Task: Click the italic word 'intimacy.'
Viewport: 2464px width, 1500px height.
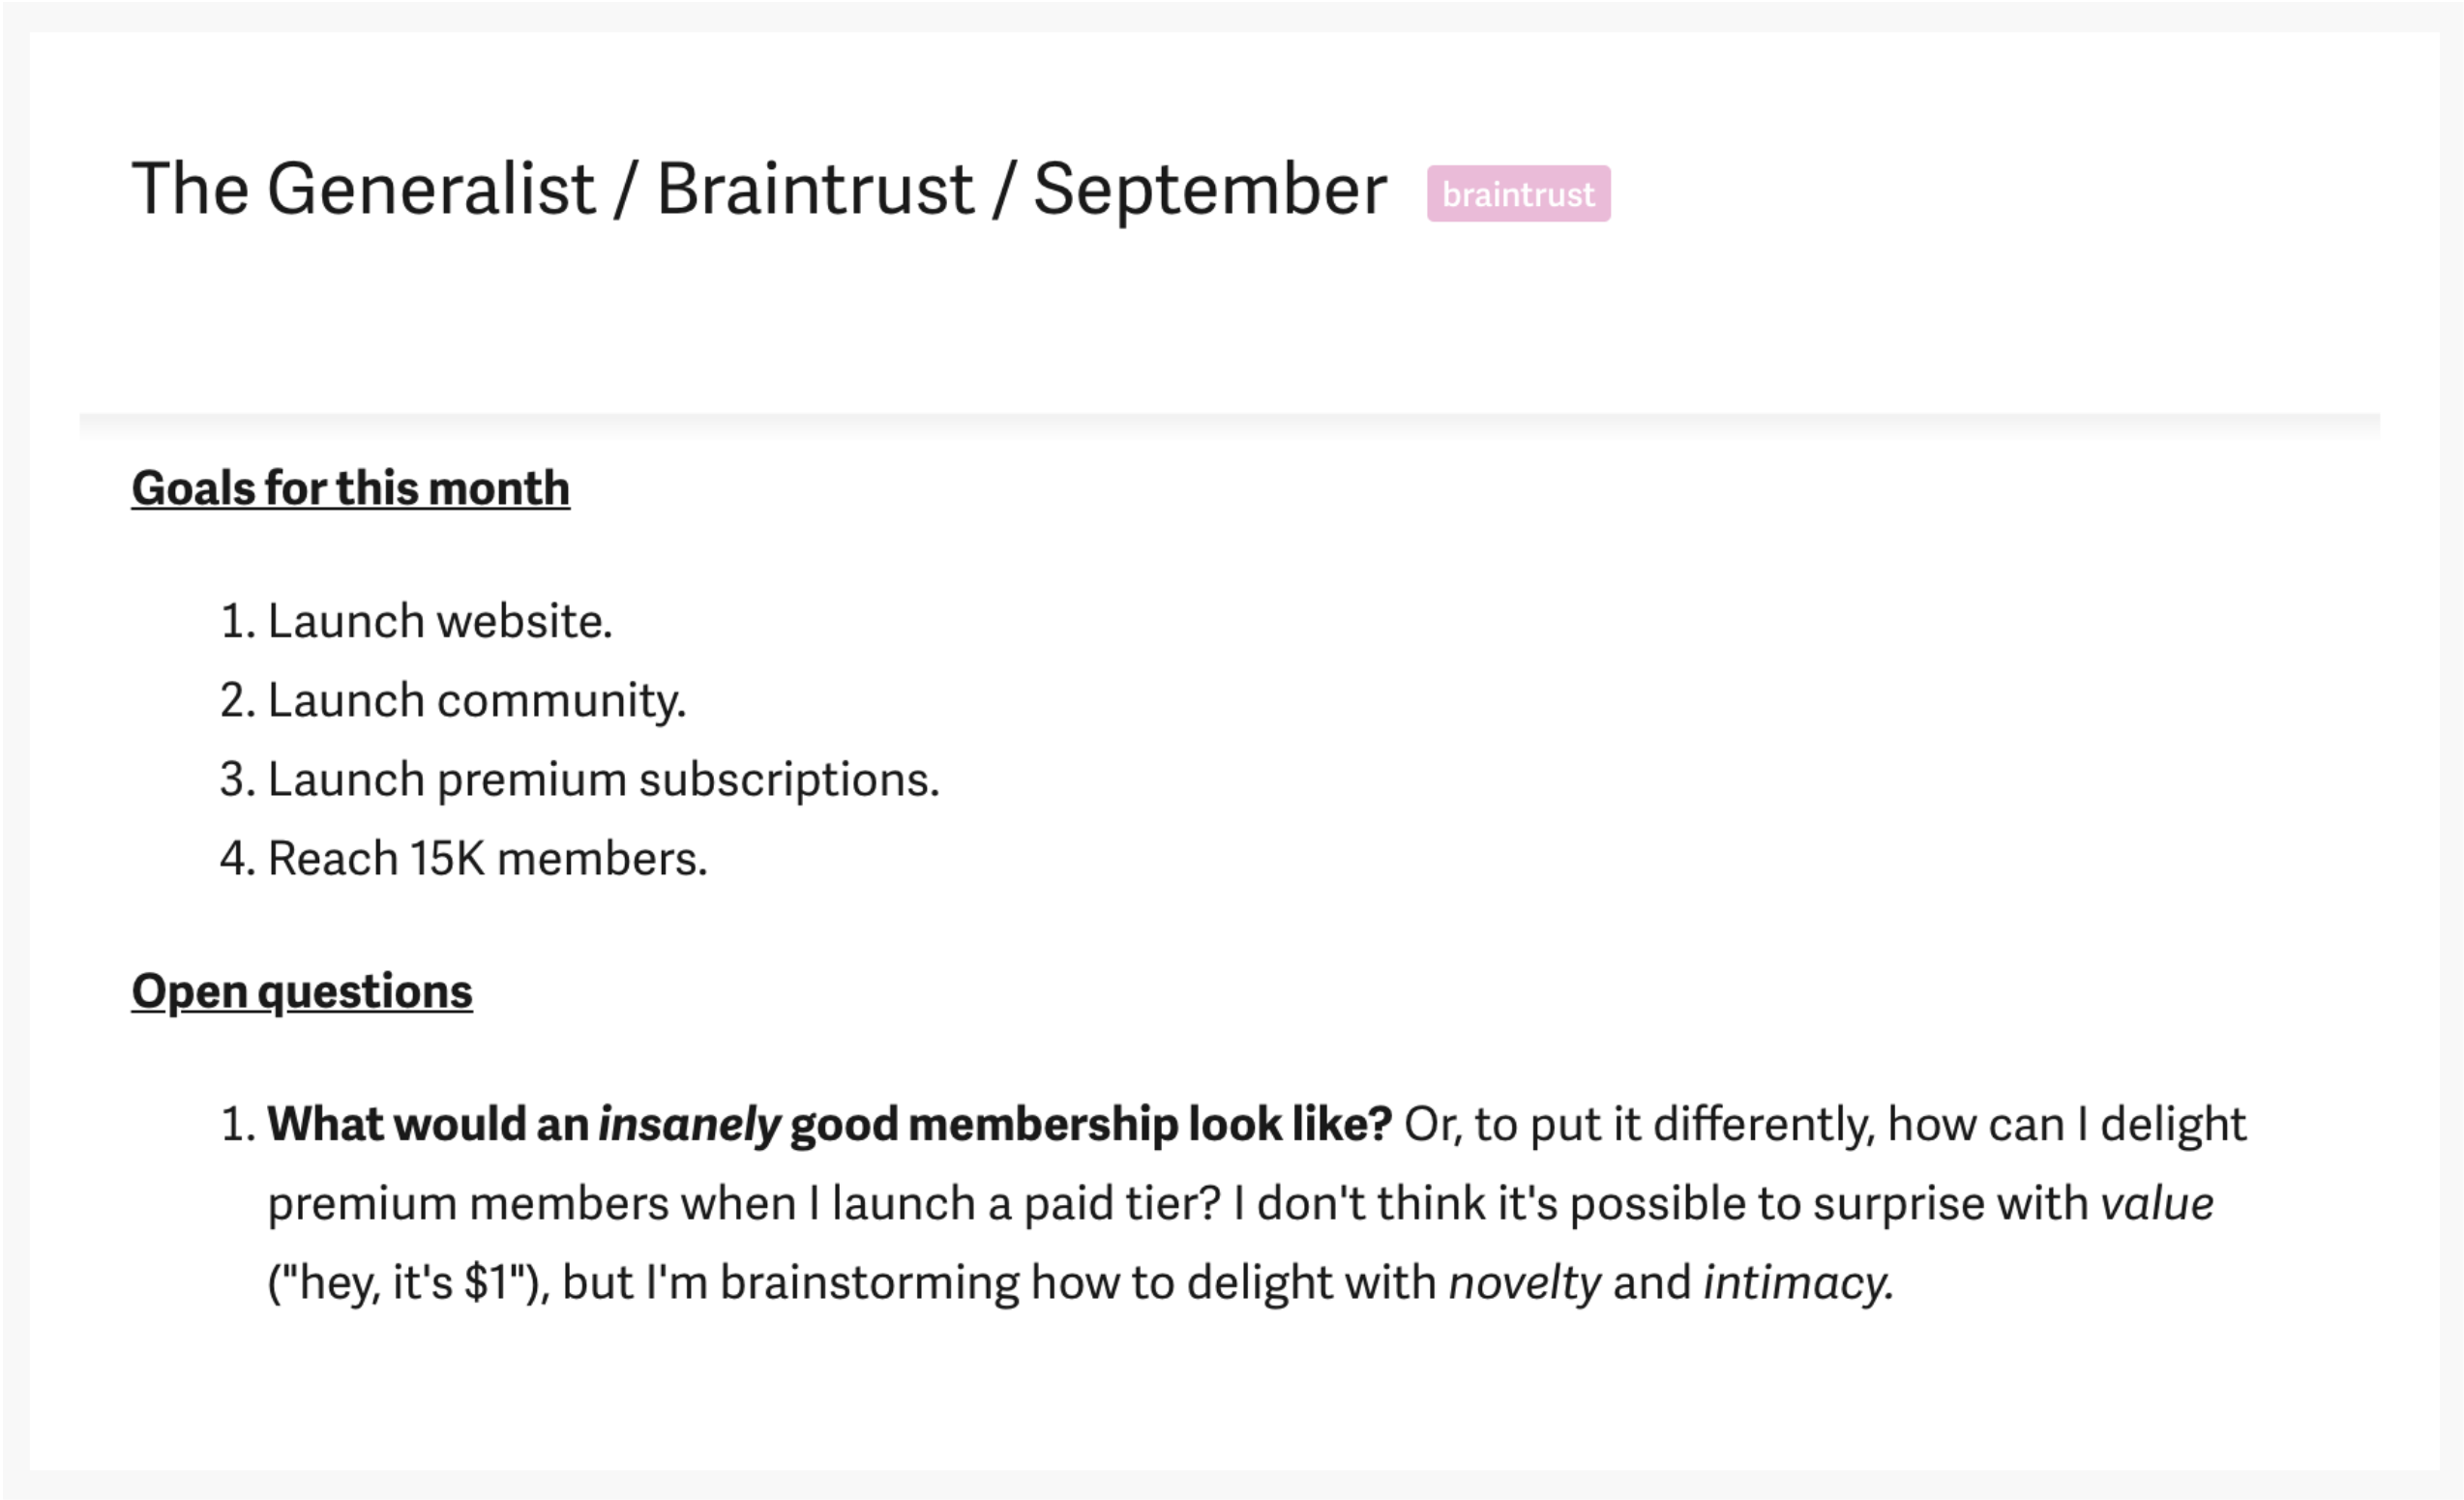Action: pos(1799,1284)
